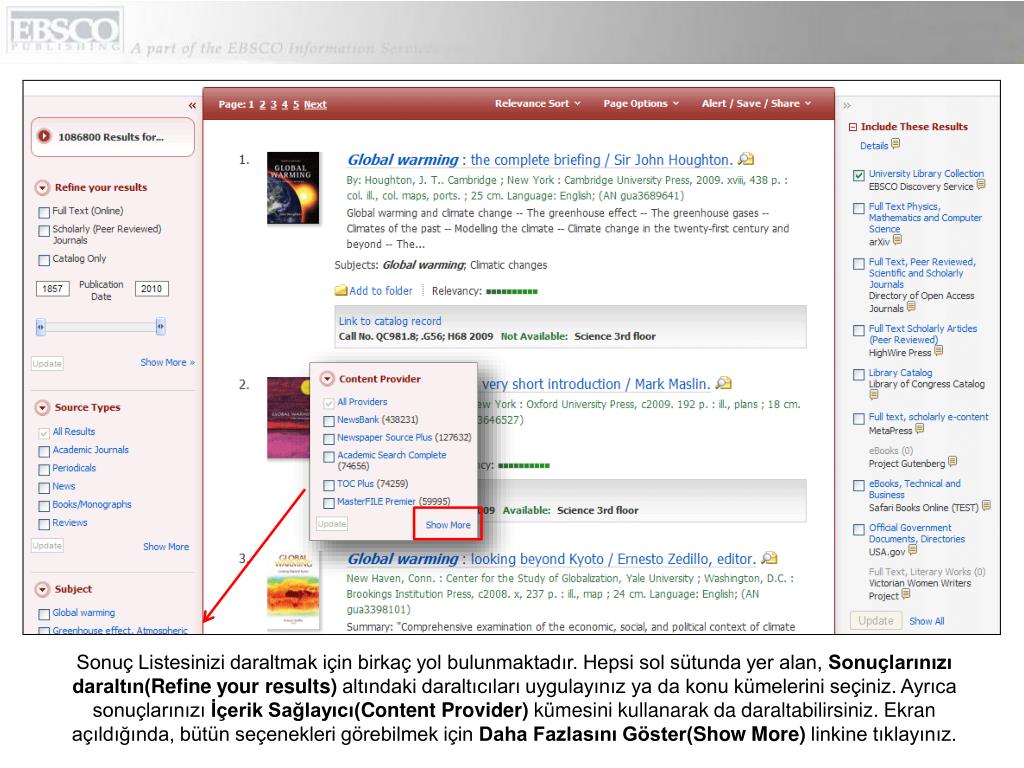This screenshot has height=768, width=1024.
Task: Click the preview magnifier icon beside Sir John Houghton title
Action: pyautogui.click(x=746, y=159)
